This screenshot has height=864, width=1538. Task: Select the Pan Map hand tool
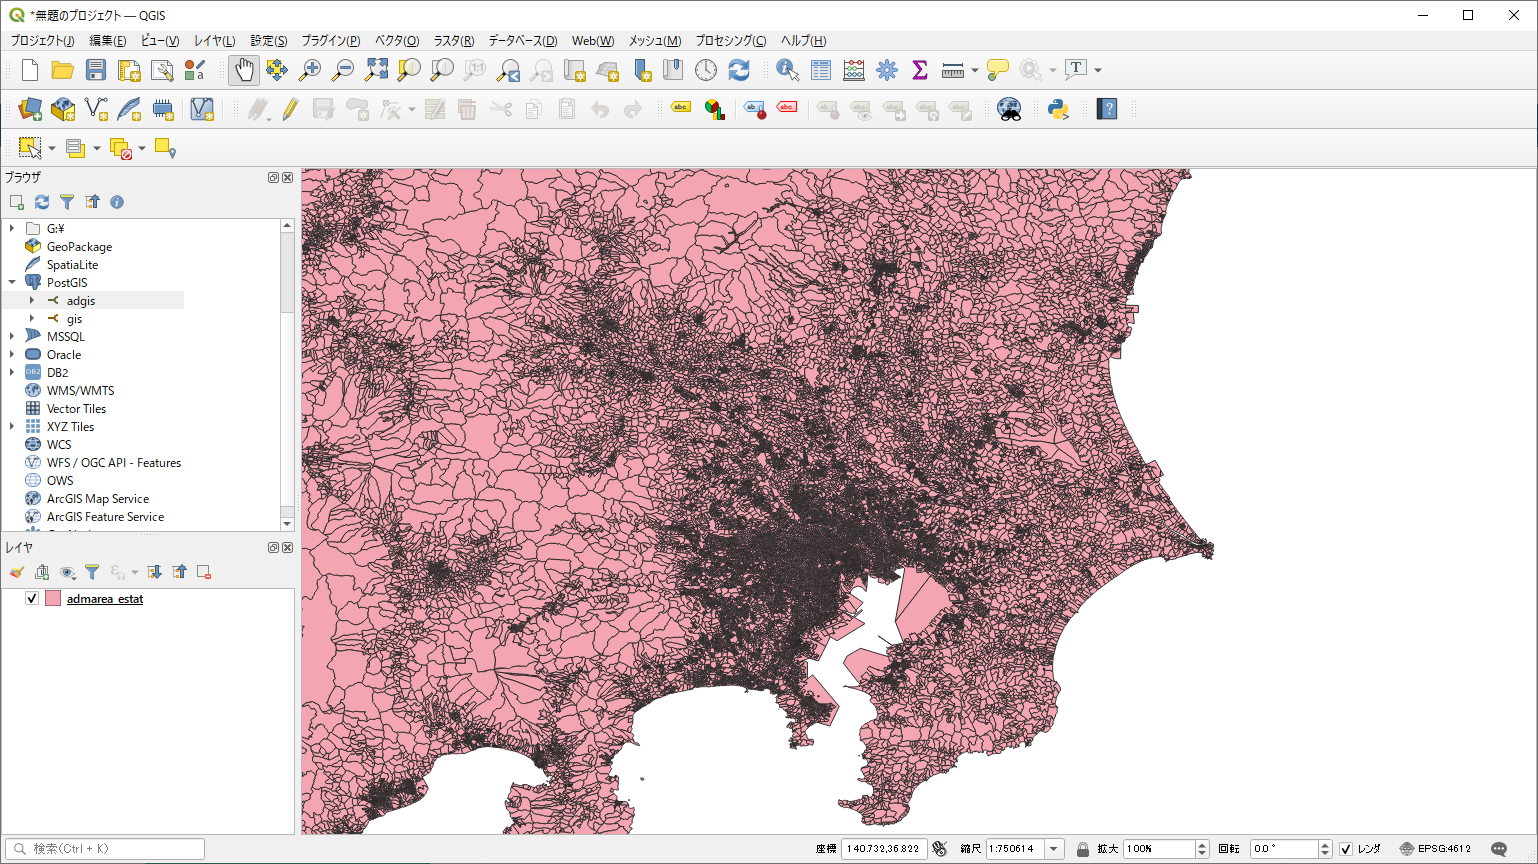pyautogui.click(x=244, y=70)
